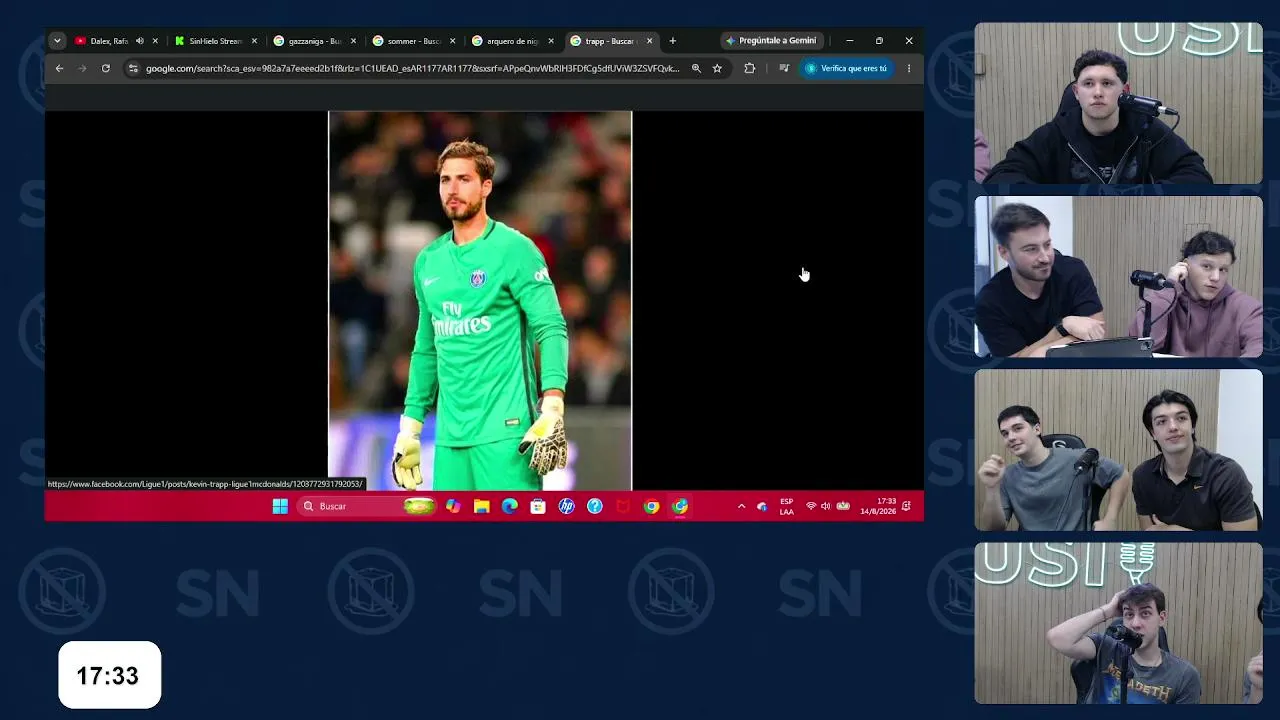This screenshot has width=1280, height=720.
Task: Click the browser forward arrow
Action: point(82,68)
